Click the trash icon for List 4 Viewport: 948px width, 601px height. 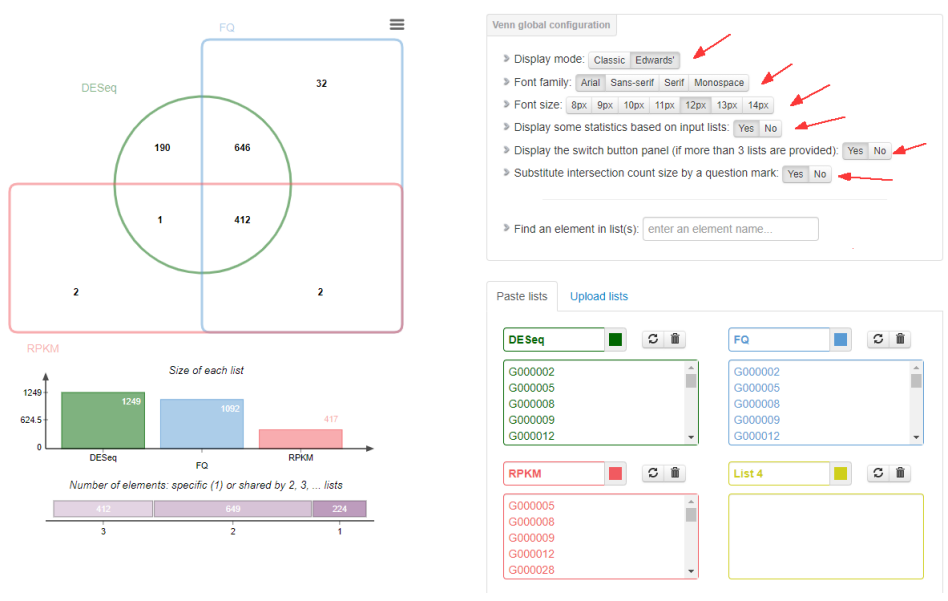(x=901, y=473)
